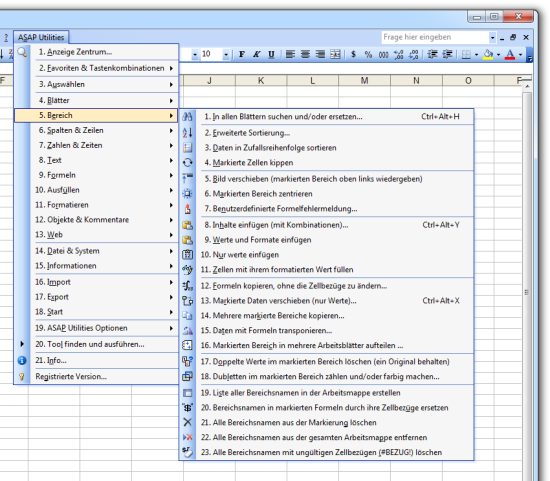Click the Increase Indent icon
The width and height of the screenshot is (550, 481).
coord(447,54)
